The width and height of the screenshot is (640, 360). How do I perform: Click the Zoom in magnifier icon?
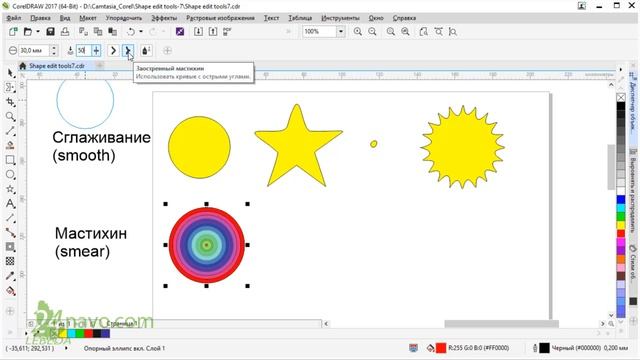tap(358, 31)
